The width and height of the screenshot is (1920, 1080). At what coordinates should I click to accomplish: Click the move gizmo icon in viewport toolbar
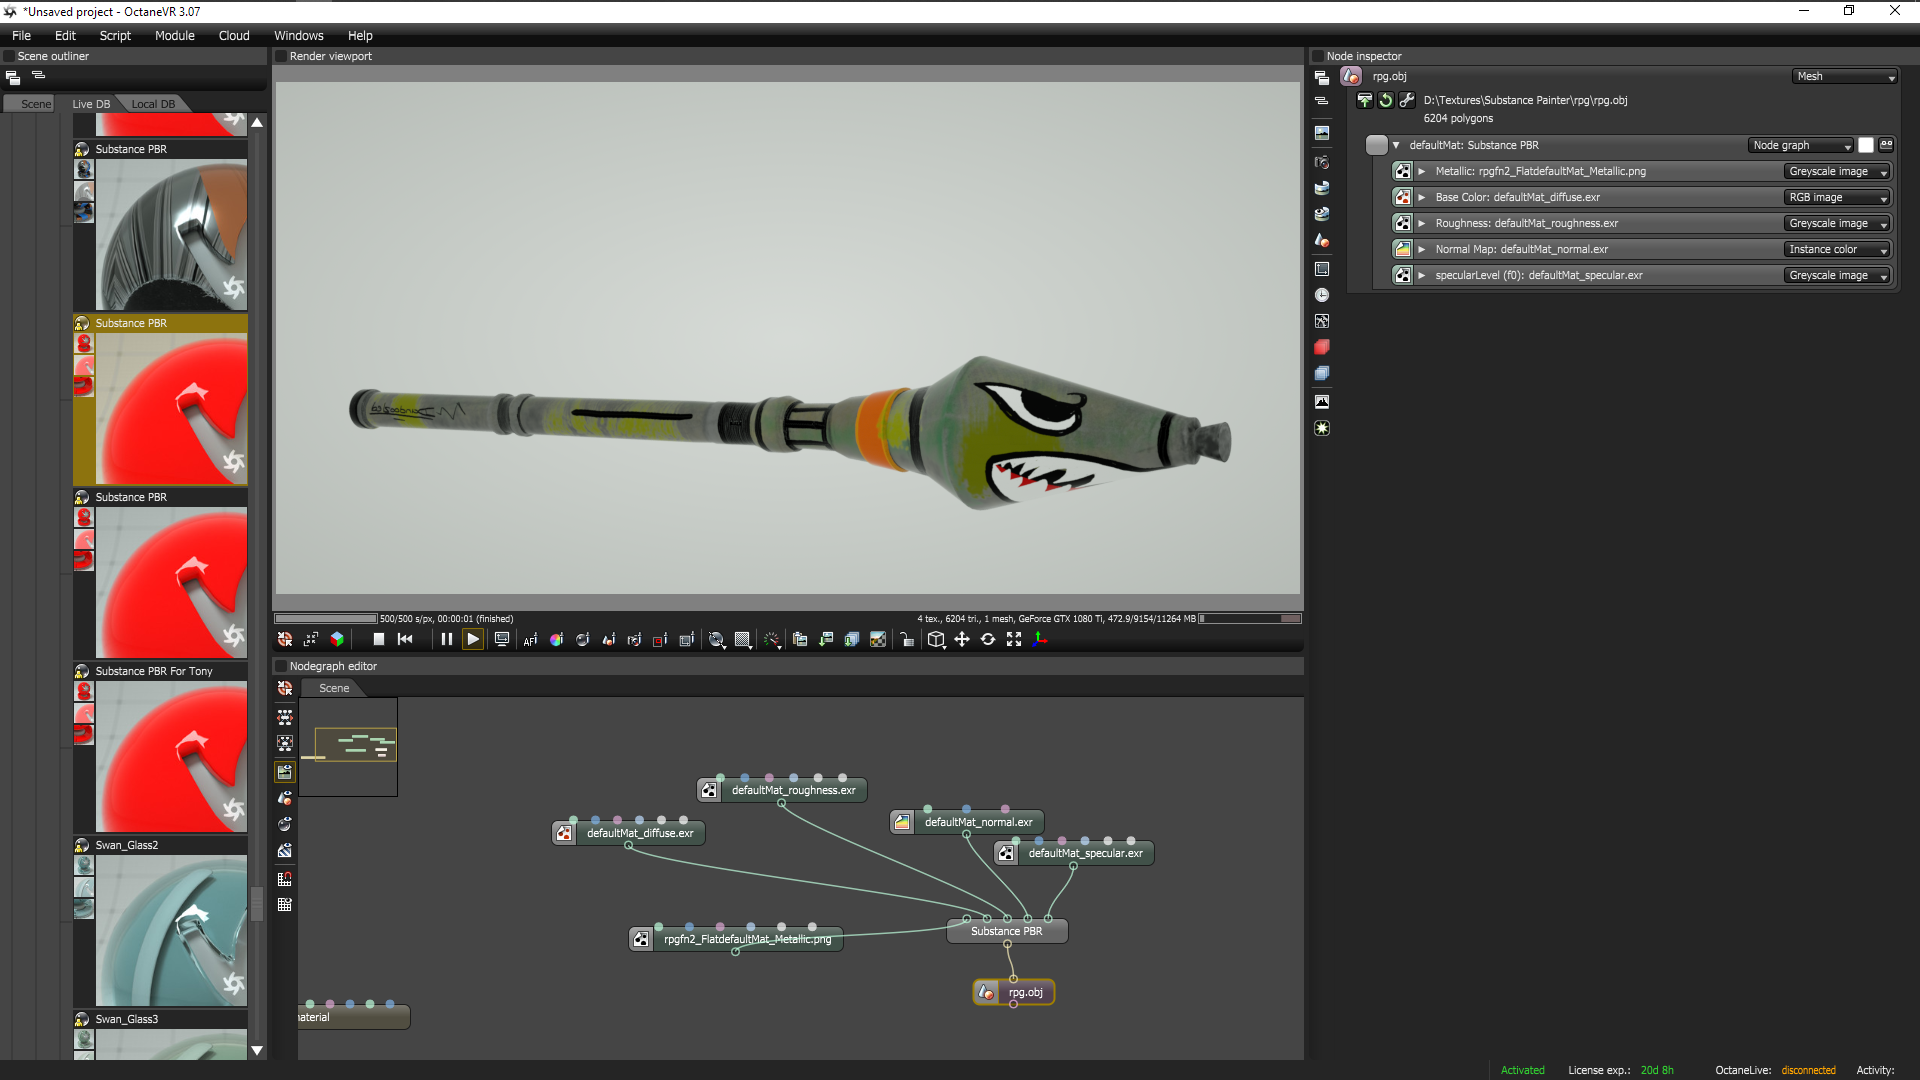click(x=961, y=639)
